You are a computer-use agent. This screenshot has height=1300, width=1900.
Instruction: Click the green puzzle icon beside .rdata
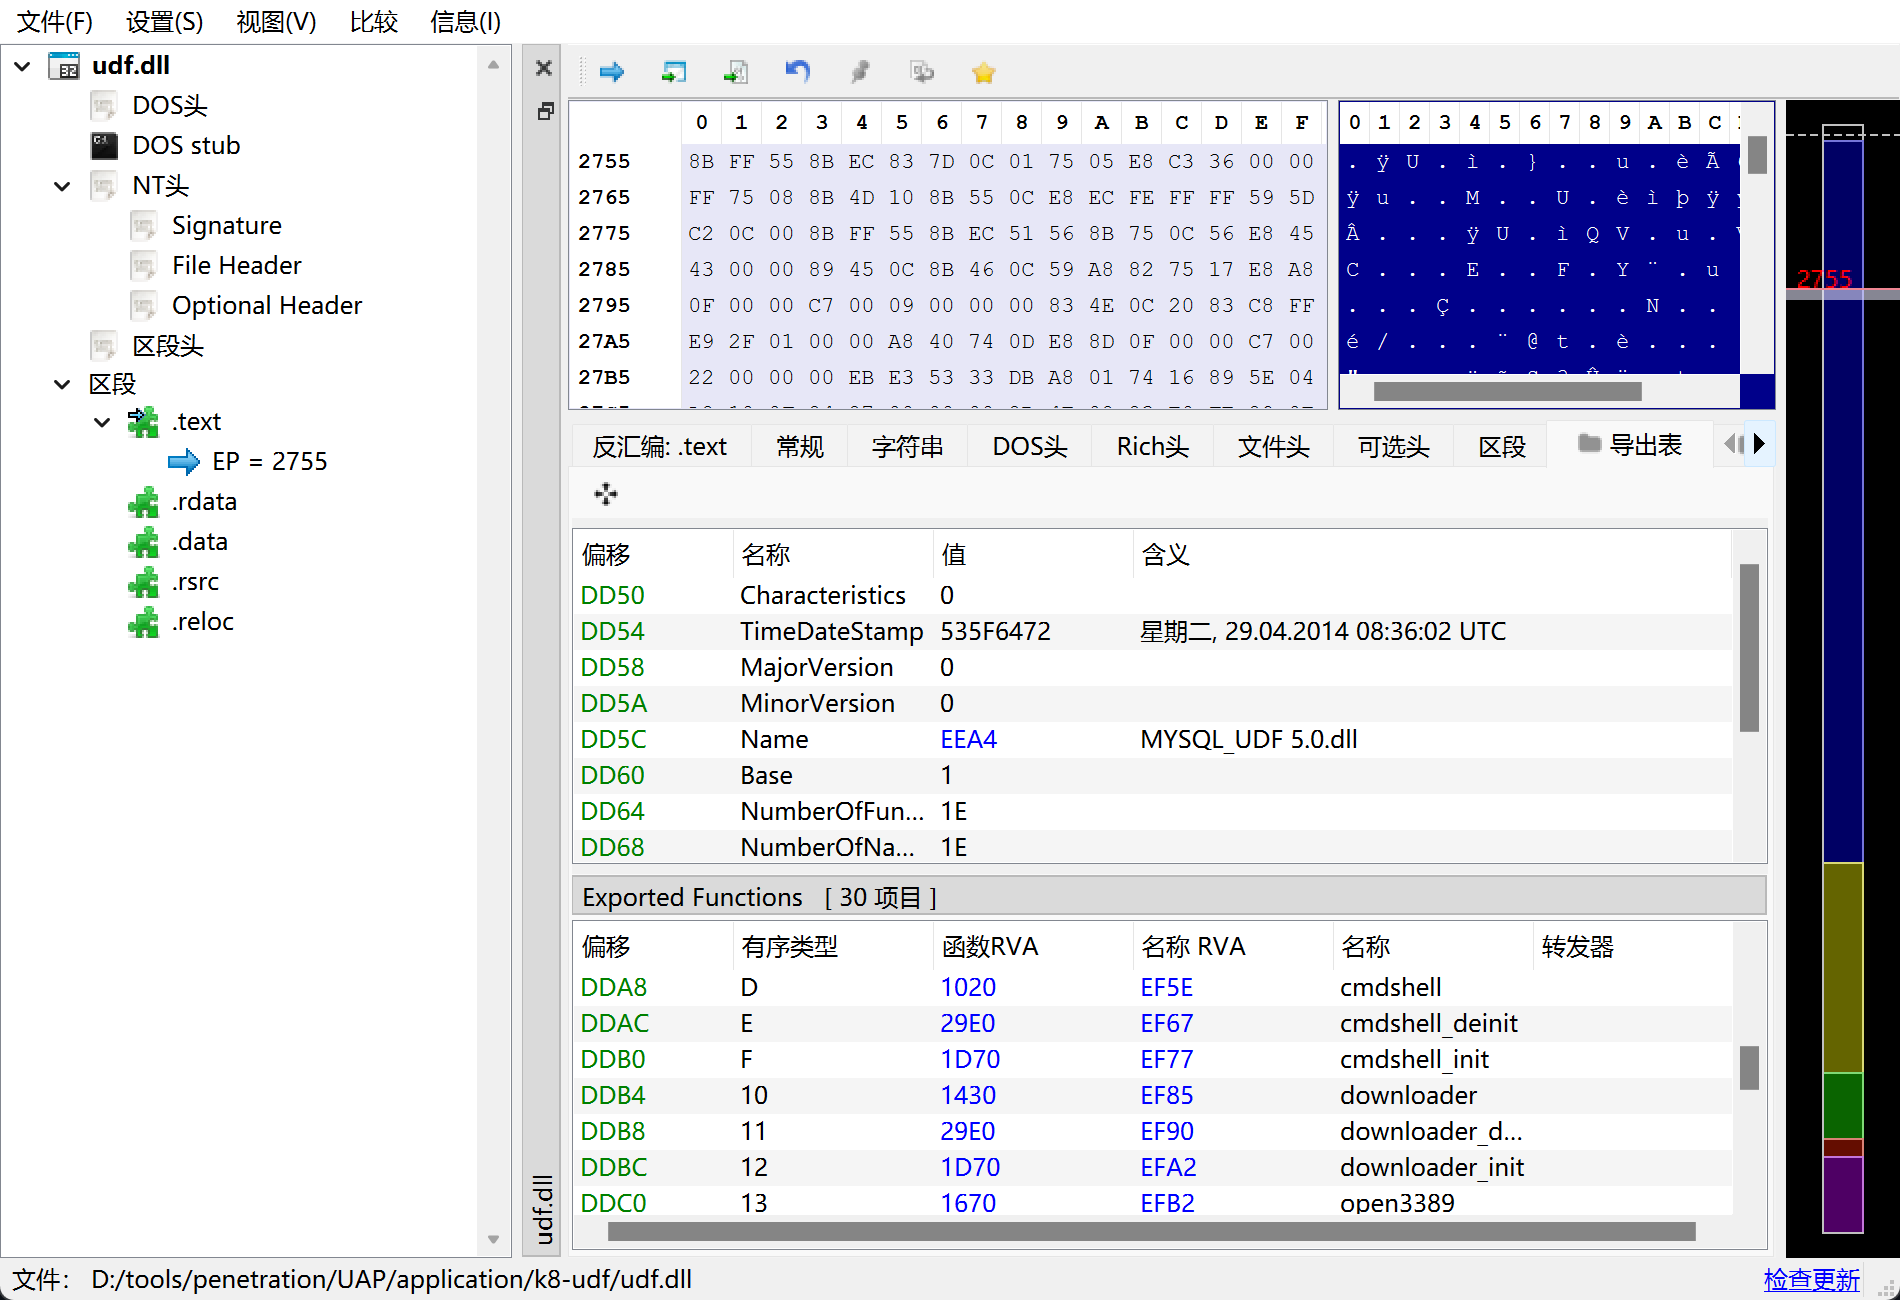click(x=143, y=502)
